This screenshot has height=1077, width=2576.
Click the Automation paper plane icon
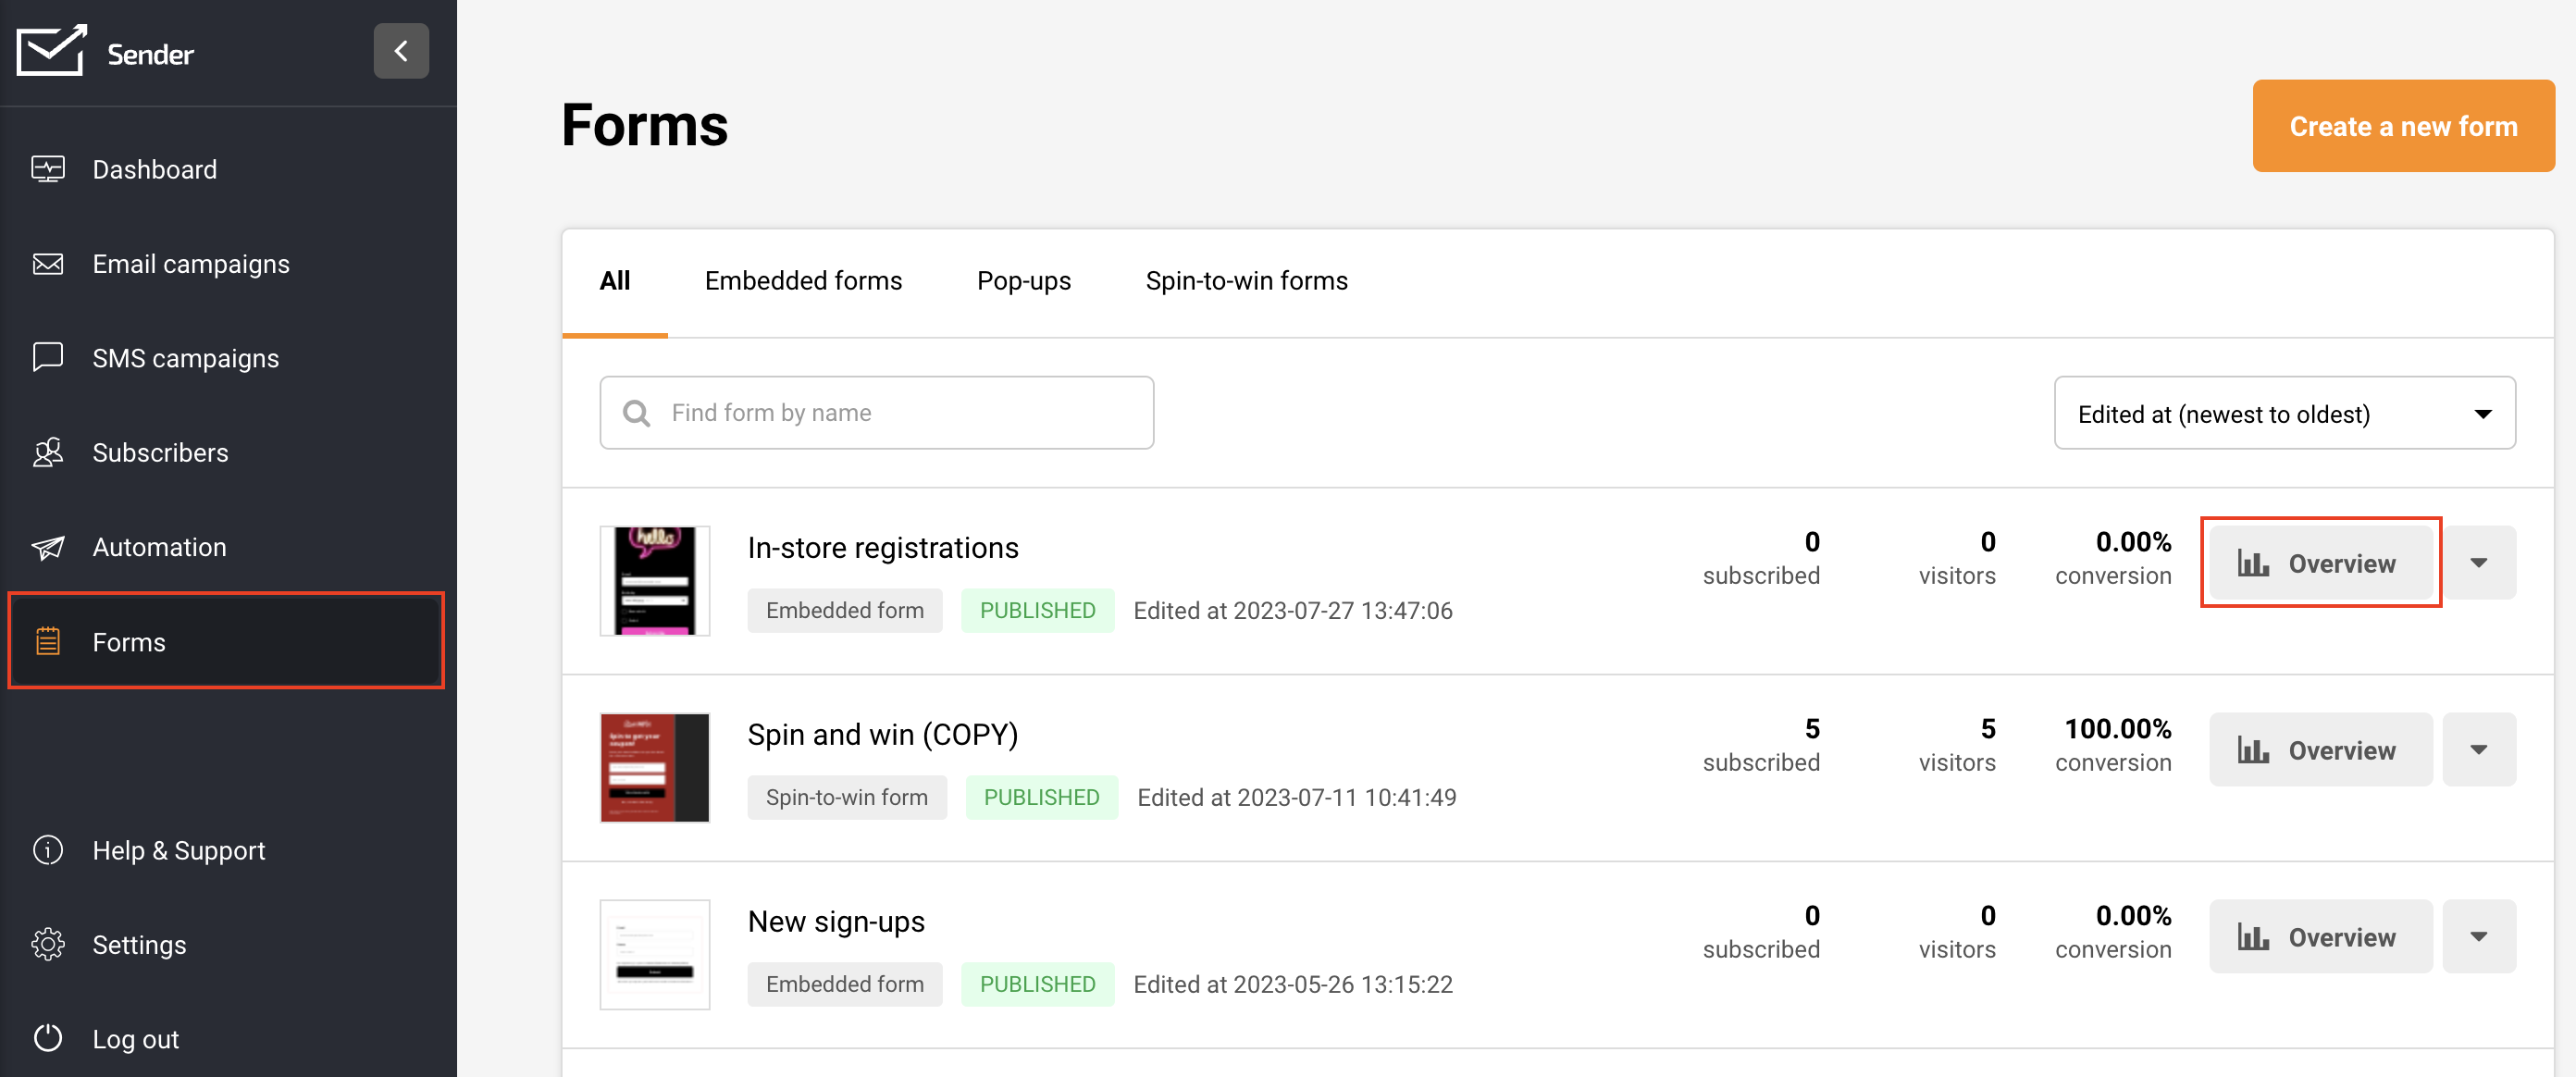click(x=48, y=547)
